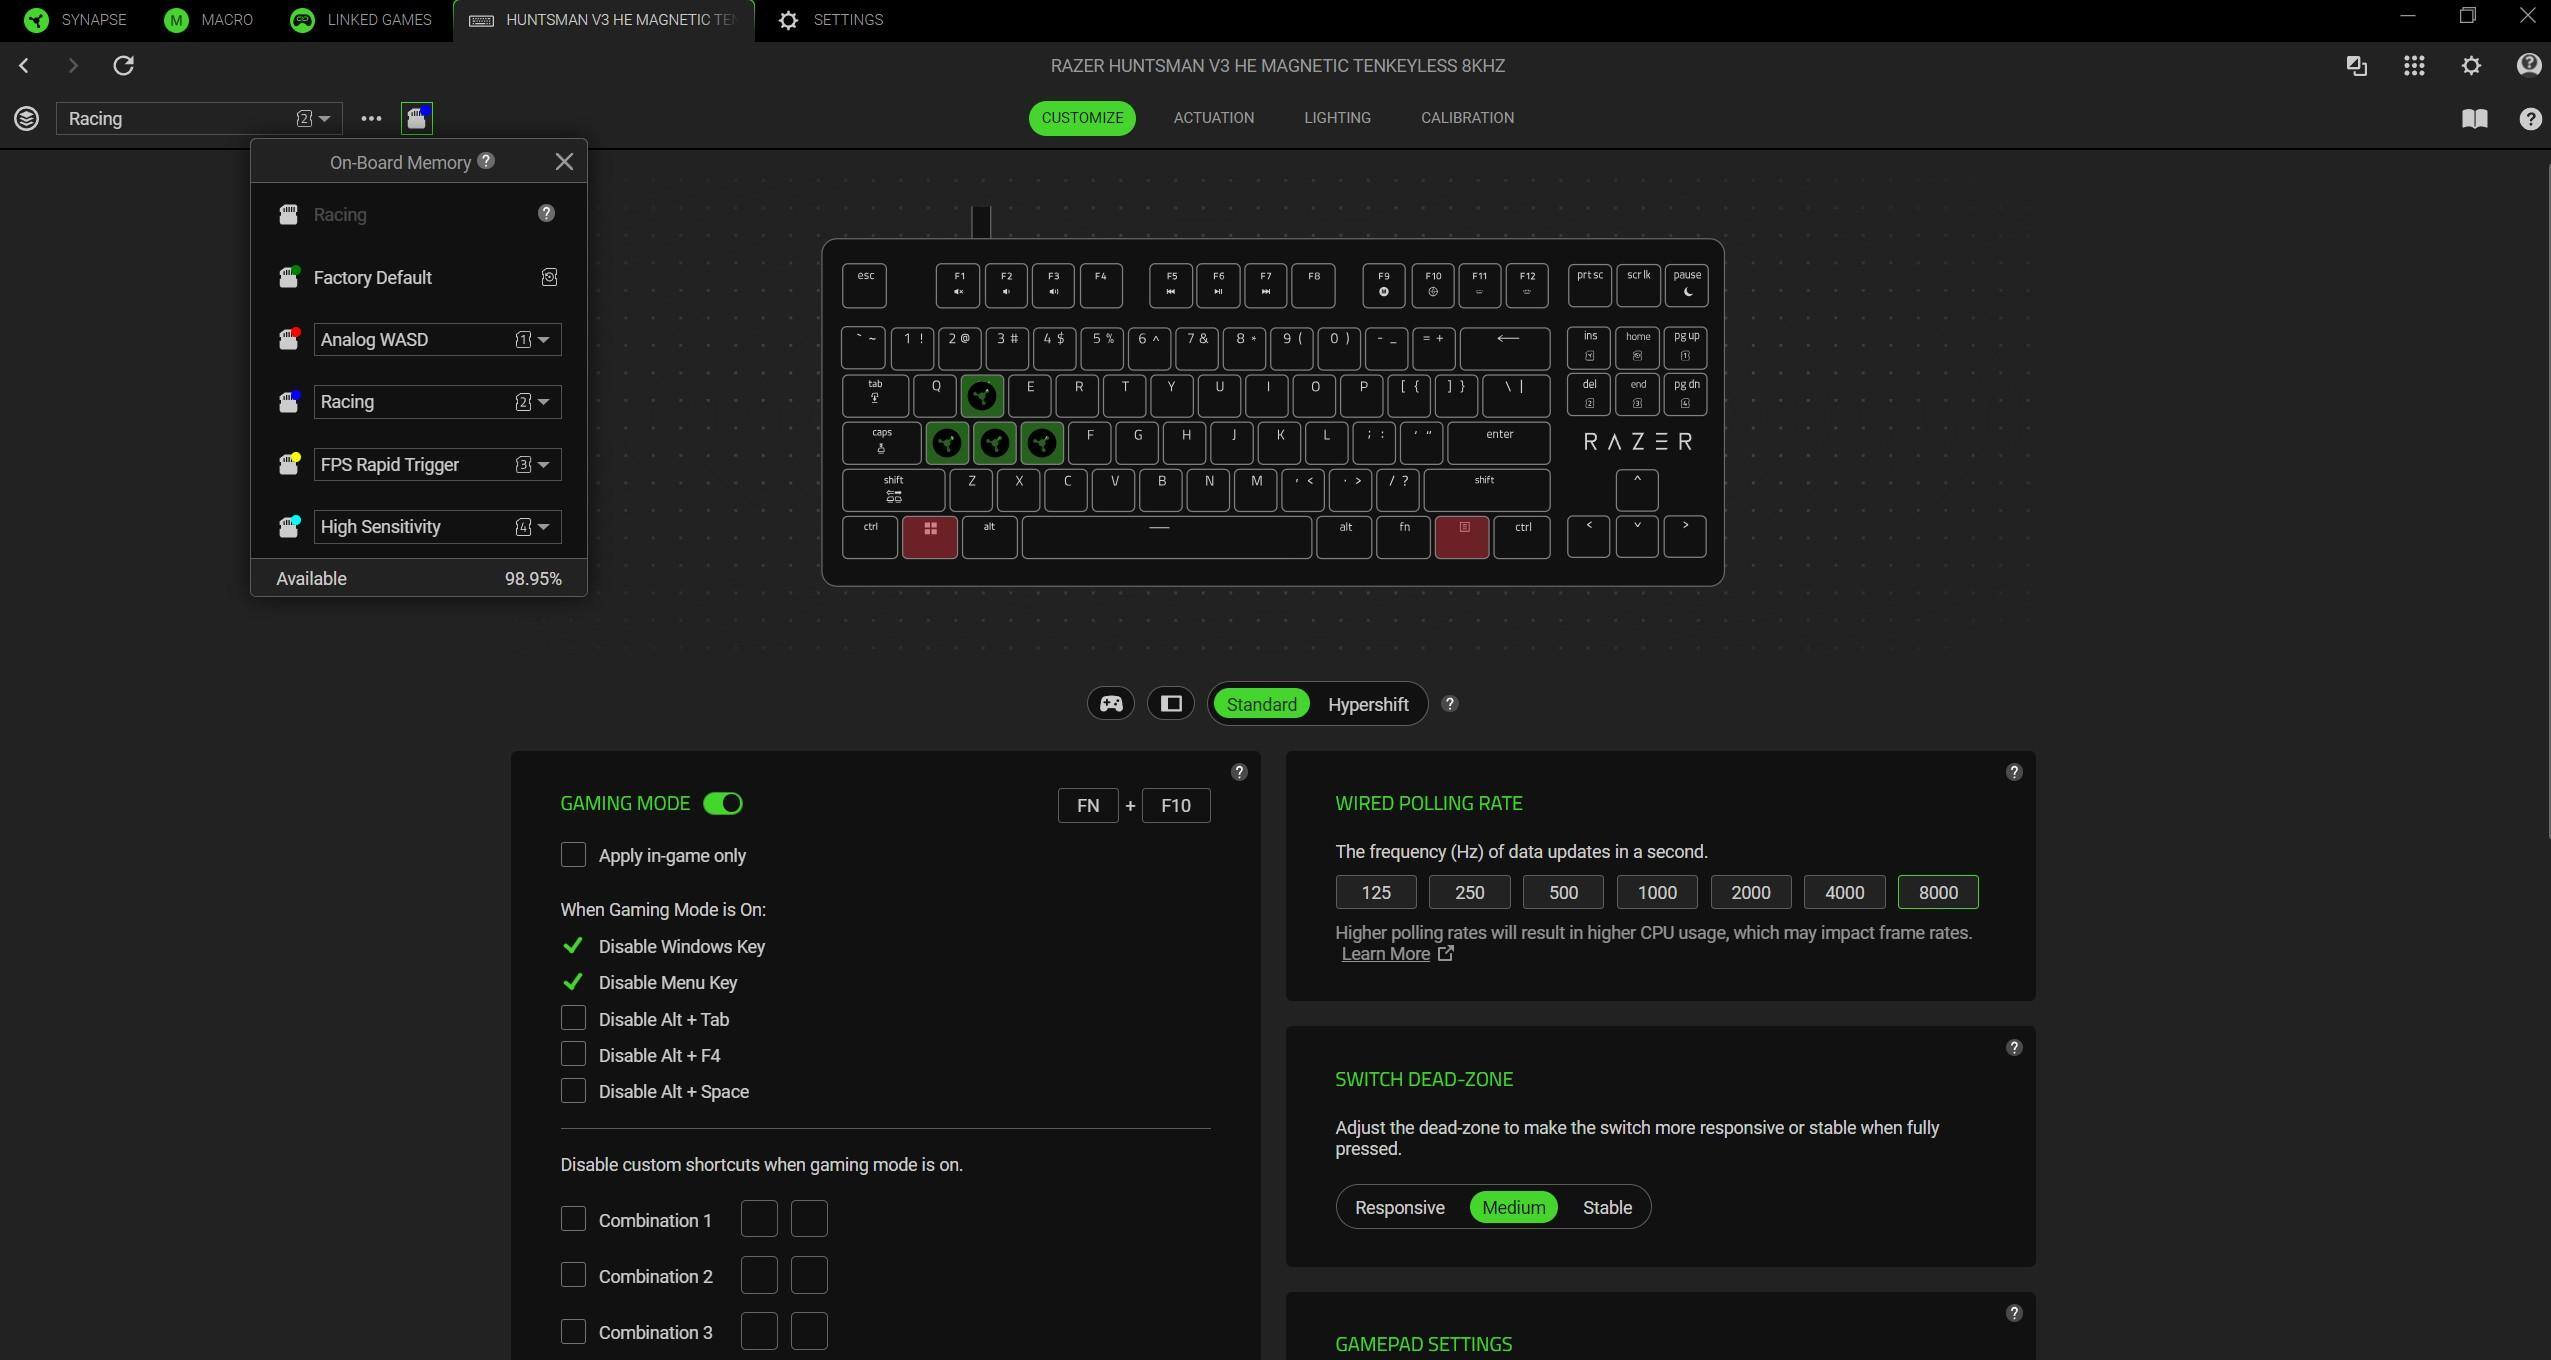Select the spacebar on keyboard diagram
2551x1360 pixels.
(x=1167, y=537)
